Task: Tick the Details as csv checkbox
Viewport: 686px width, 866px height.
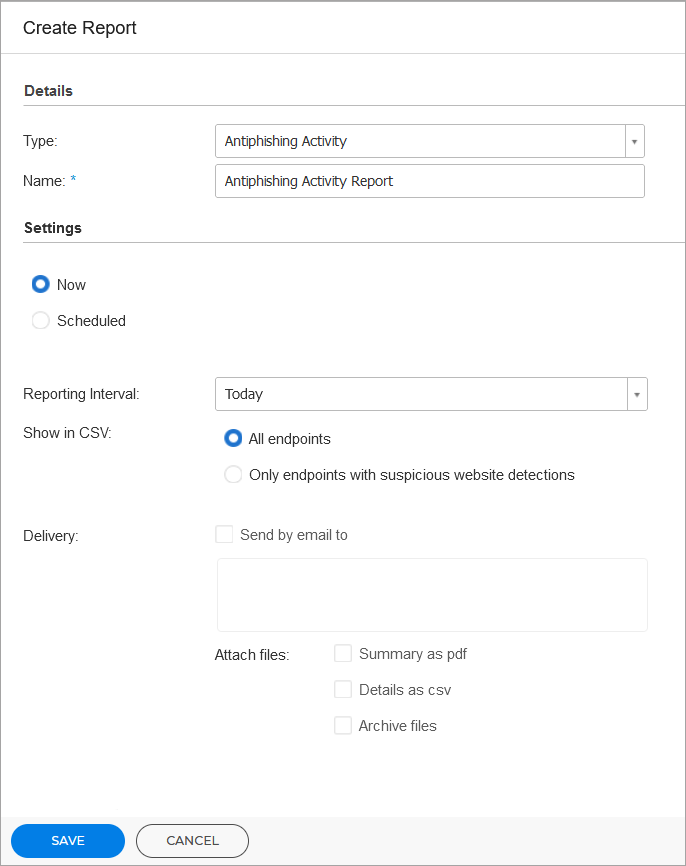Action: click(x=343, y=690)
